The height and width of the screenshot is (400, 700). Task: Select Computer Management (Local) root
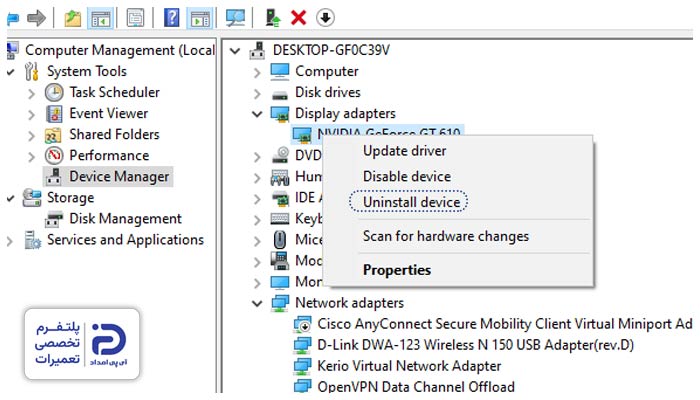pos(120,50)
